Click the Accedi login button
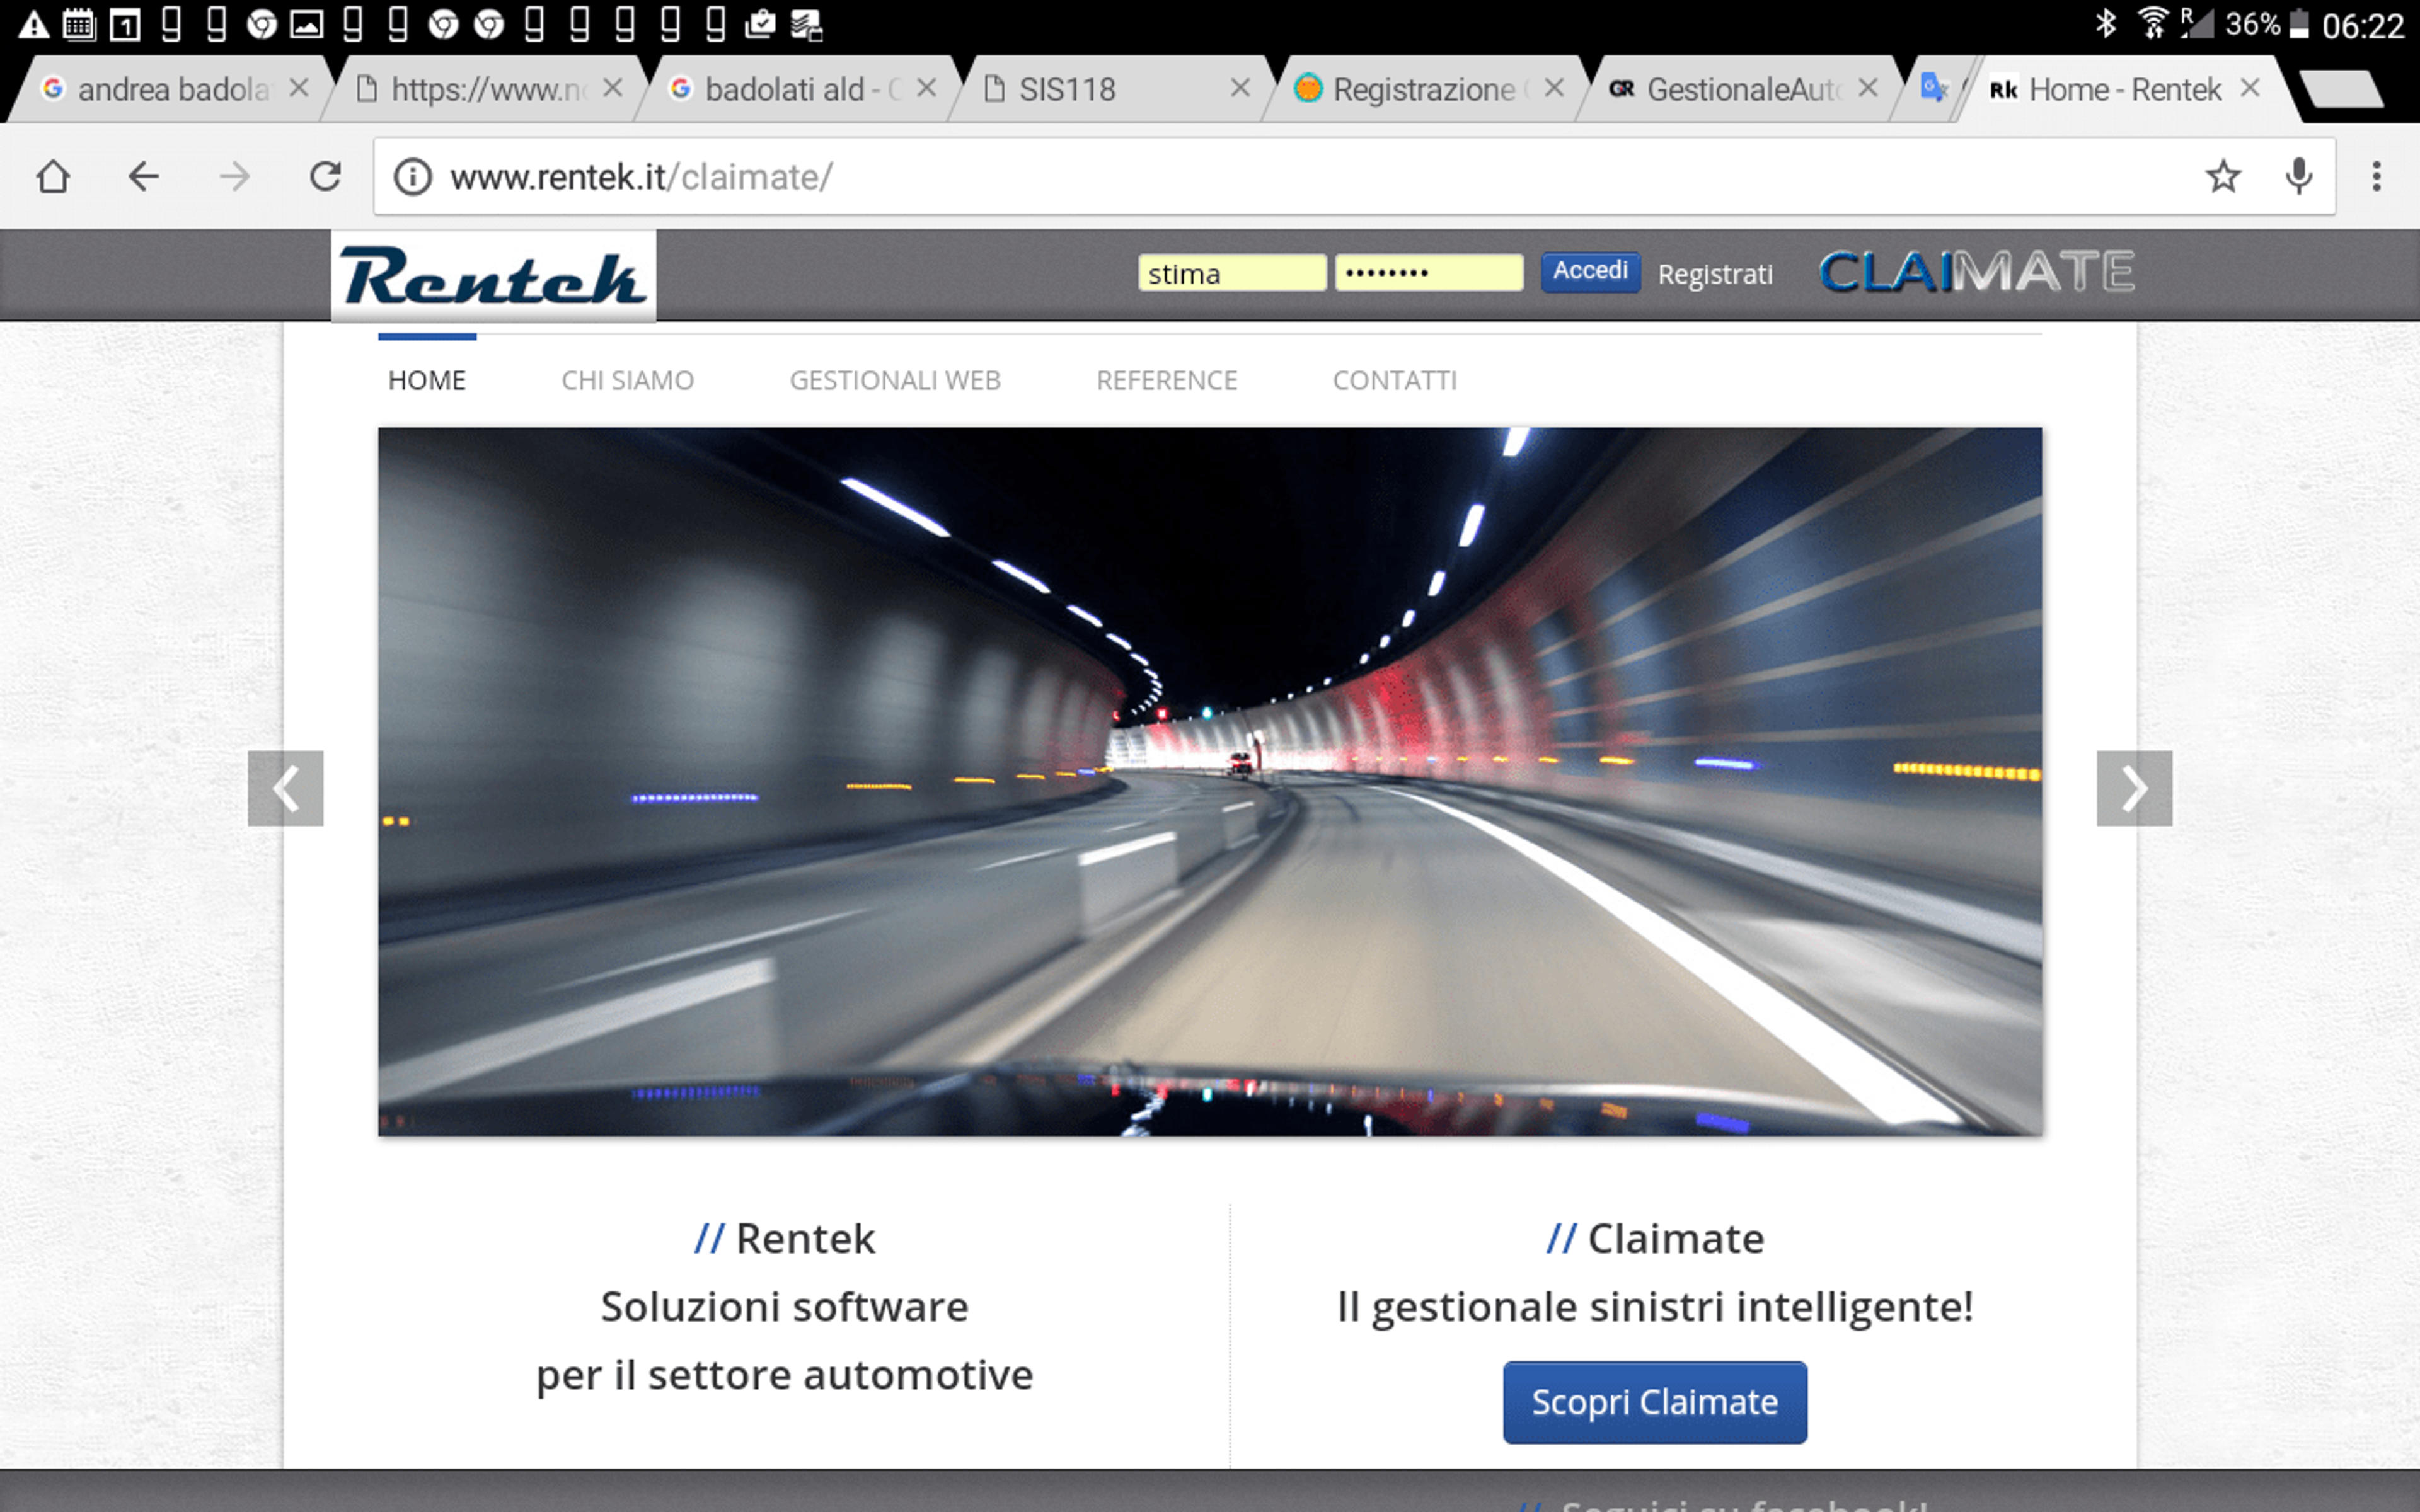 click(x=1590, y=272)
